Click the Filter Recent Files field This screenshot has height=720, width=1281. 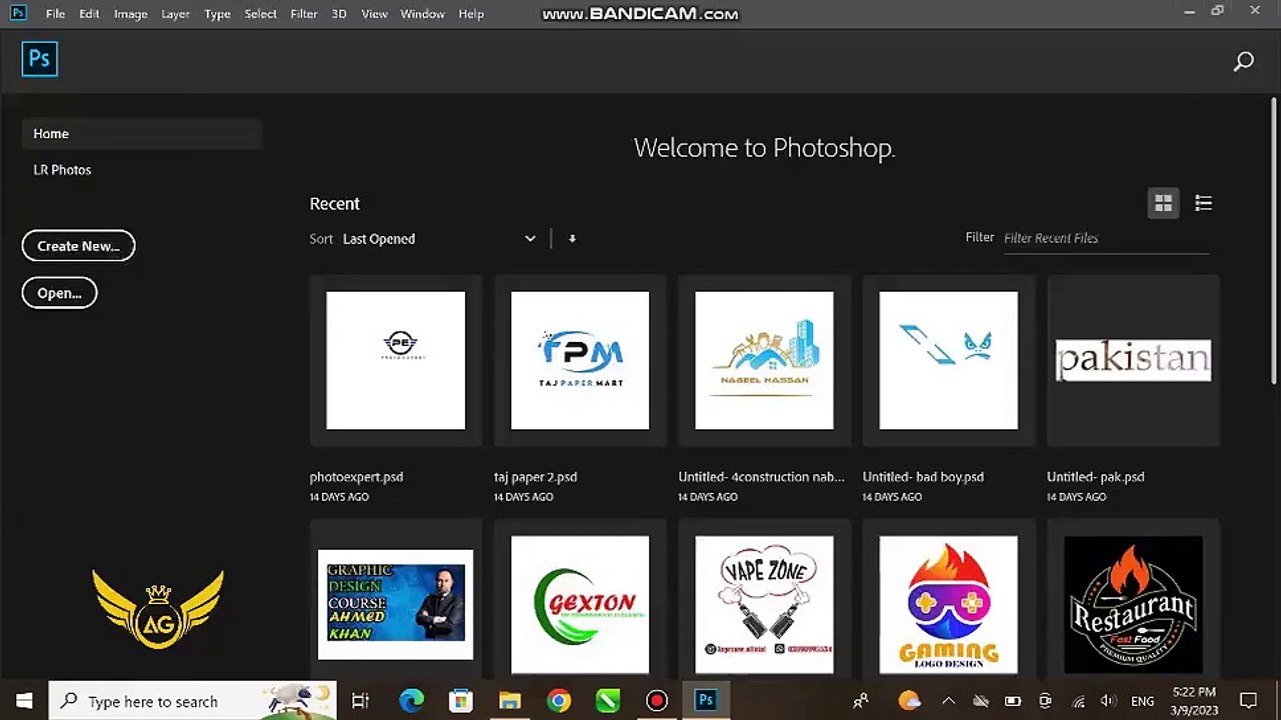click(1106, 238)
